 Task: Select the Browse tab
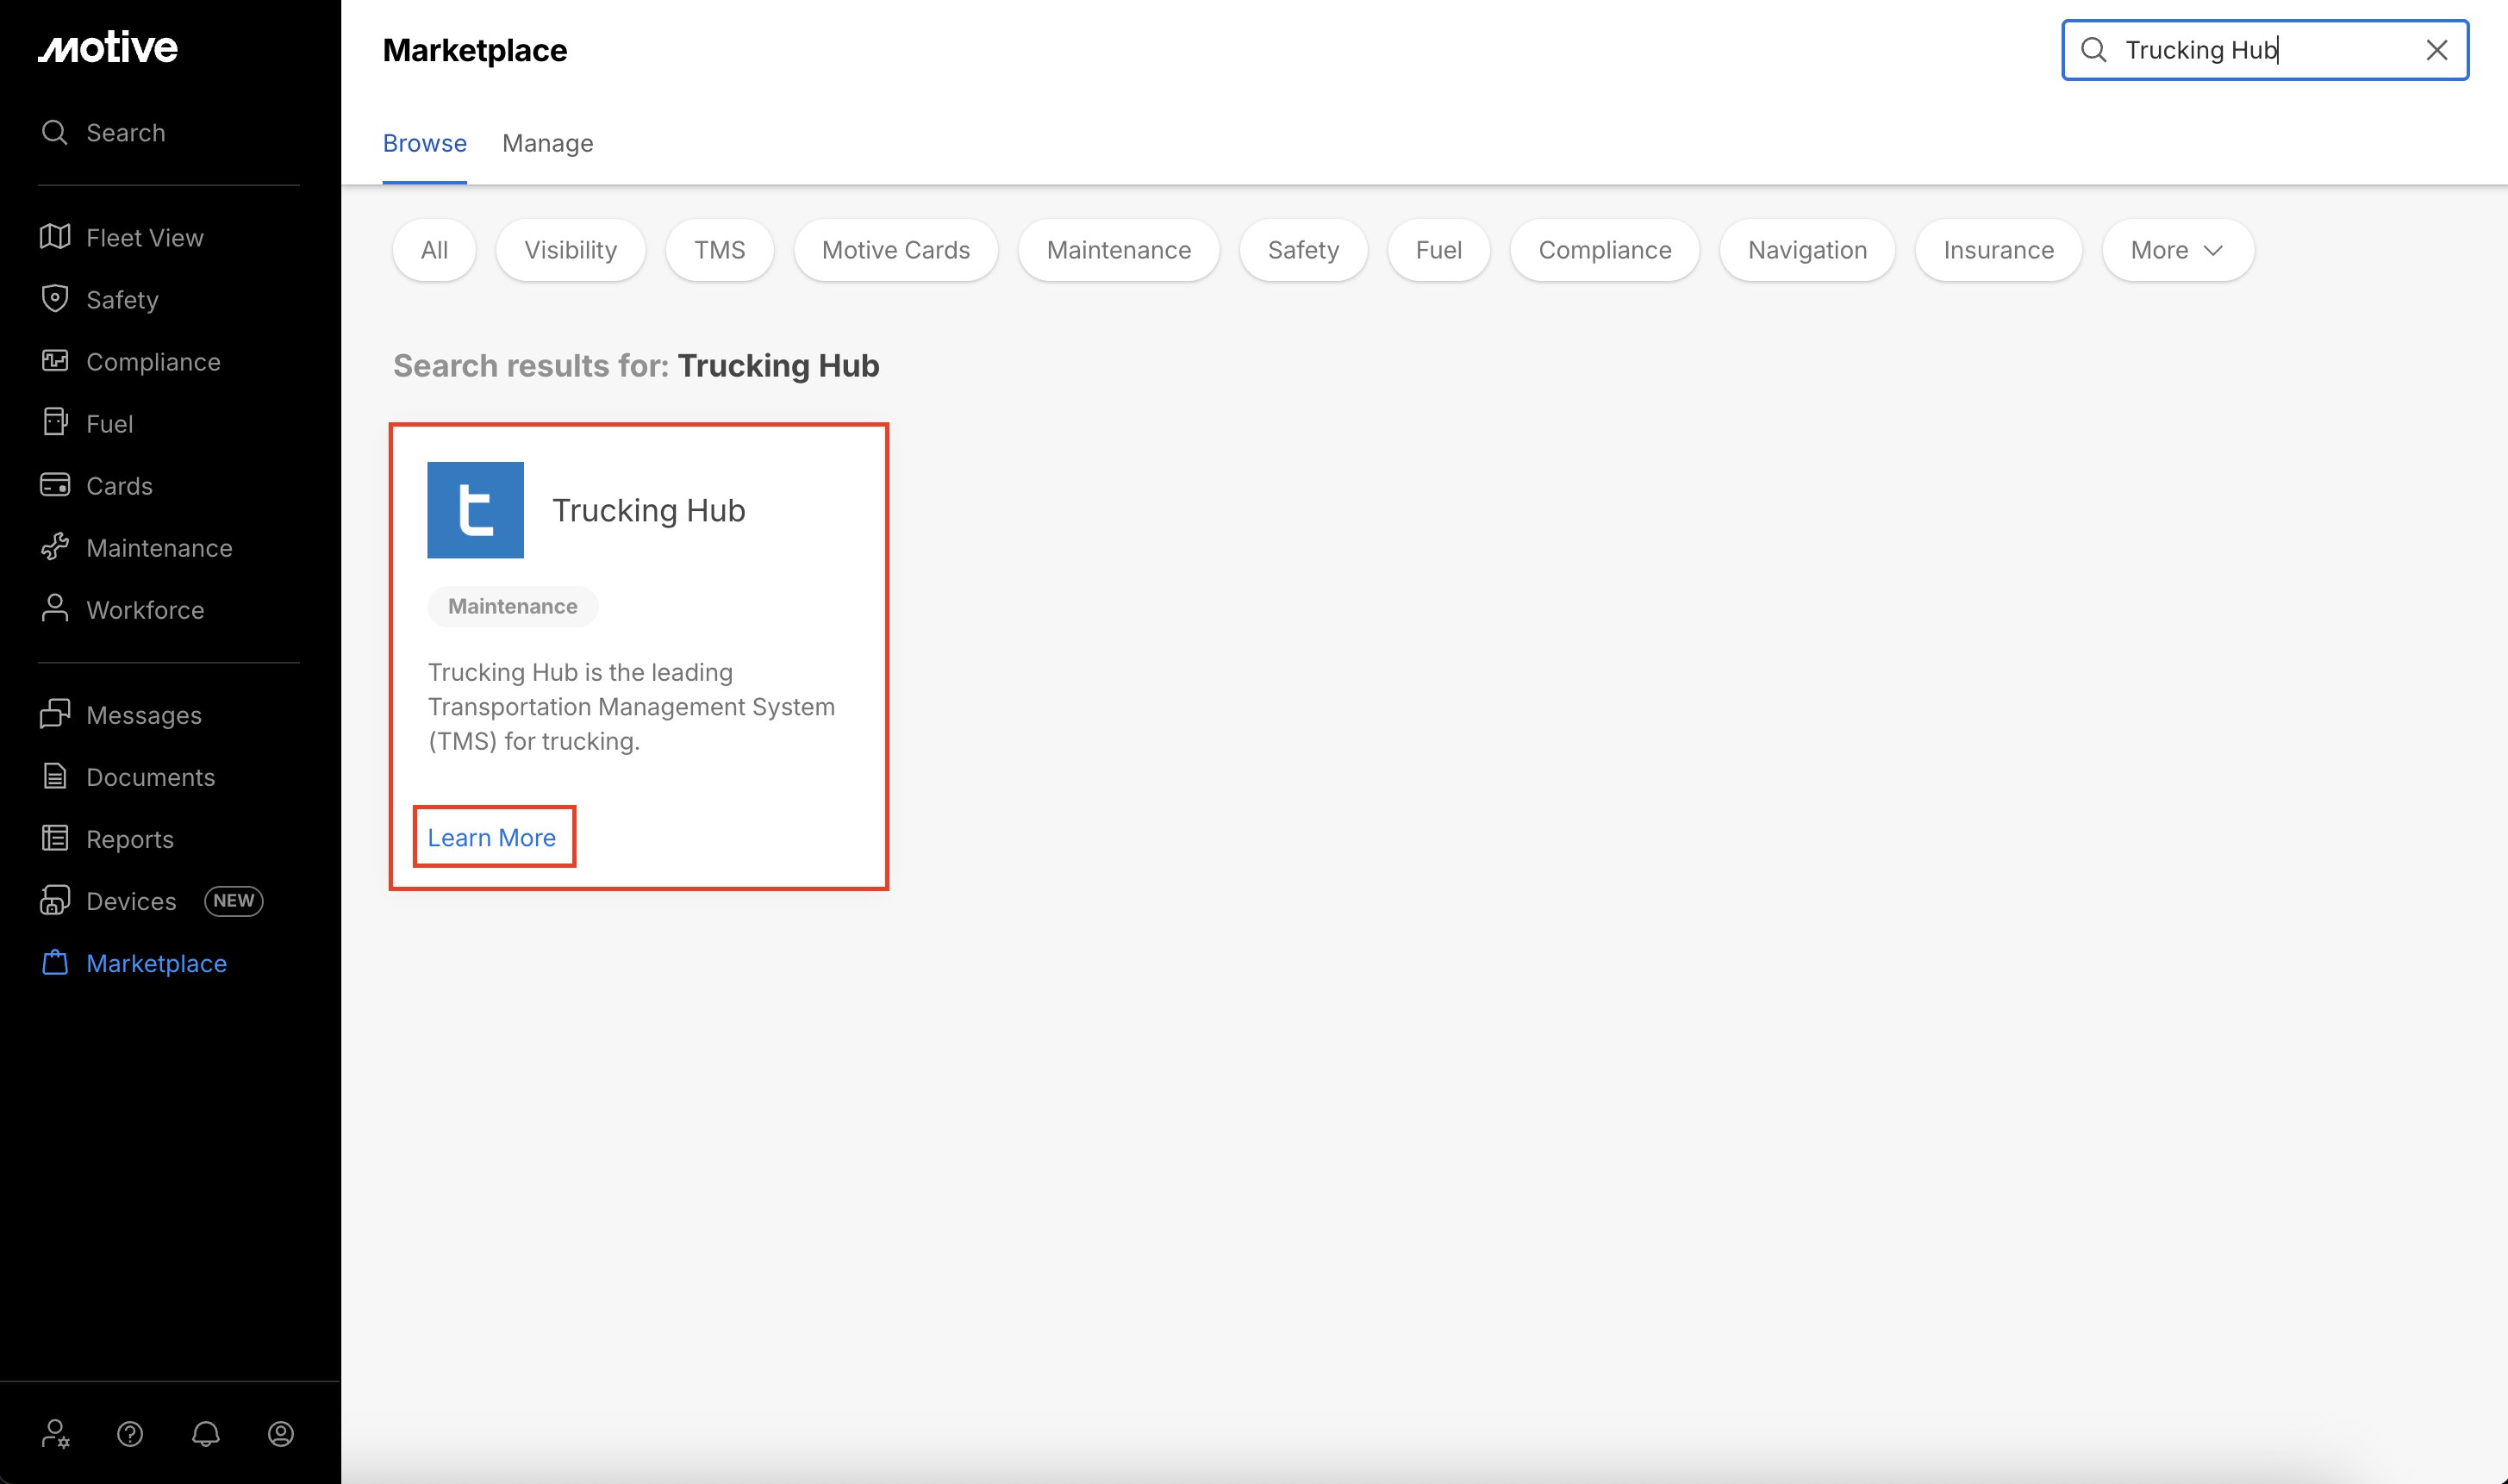coord(424,143)
